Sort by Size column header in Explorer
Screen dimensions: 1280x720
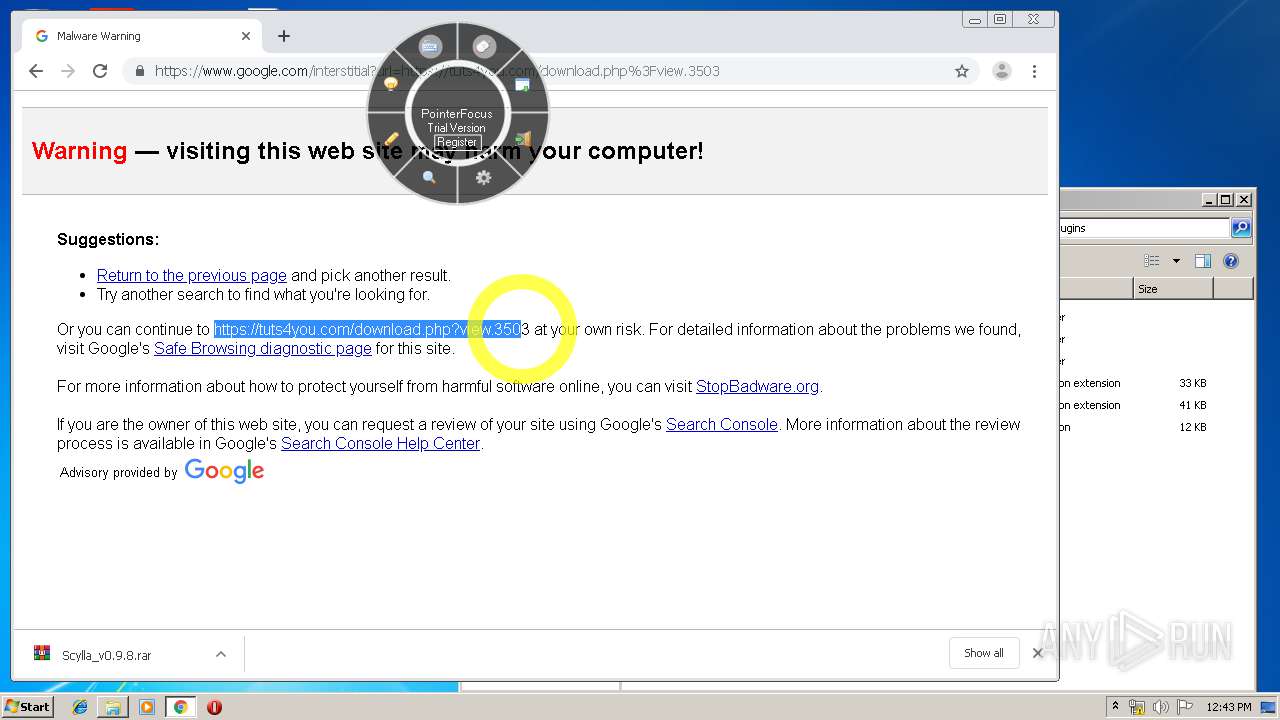[x=1173, y=289]
